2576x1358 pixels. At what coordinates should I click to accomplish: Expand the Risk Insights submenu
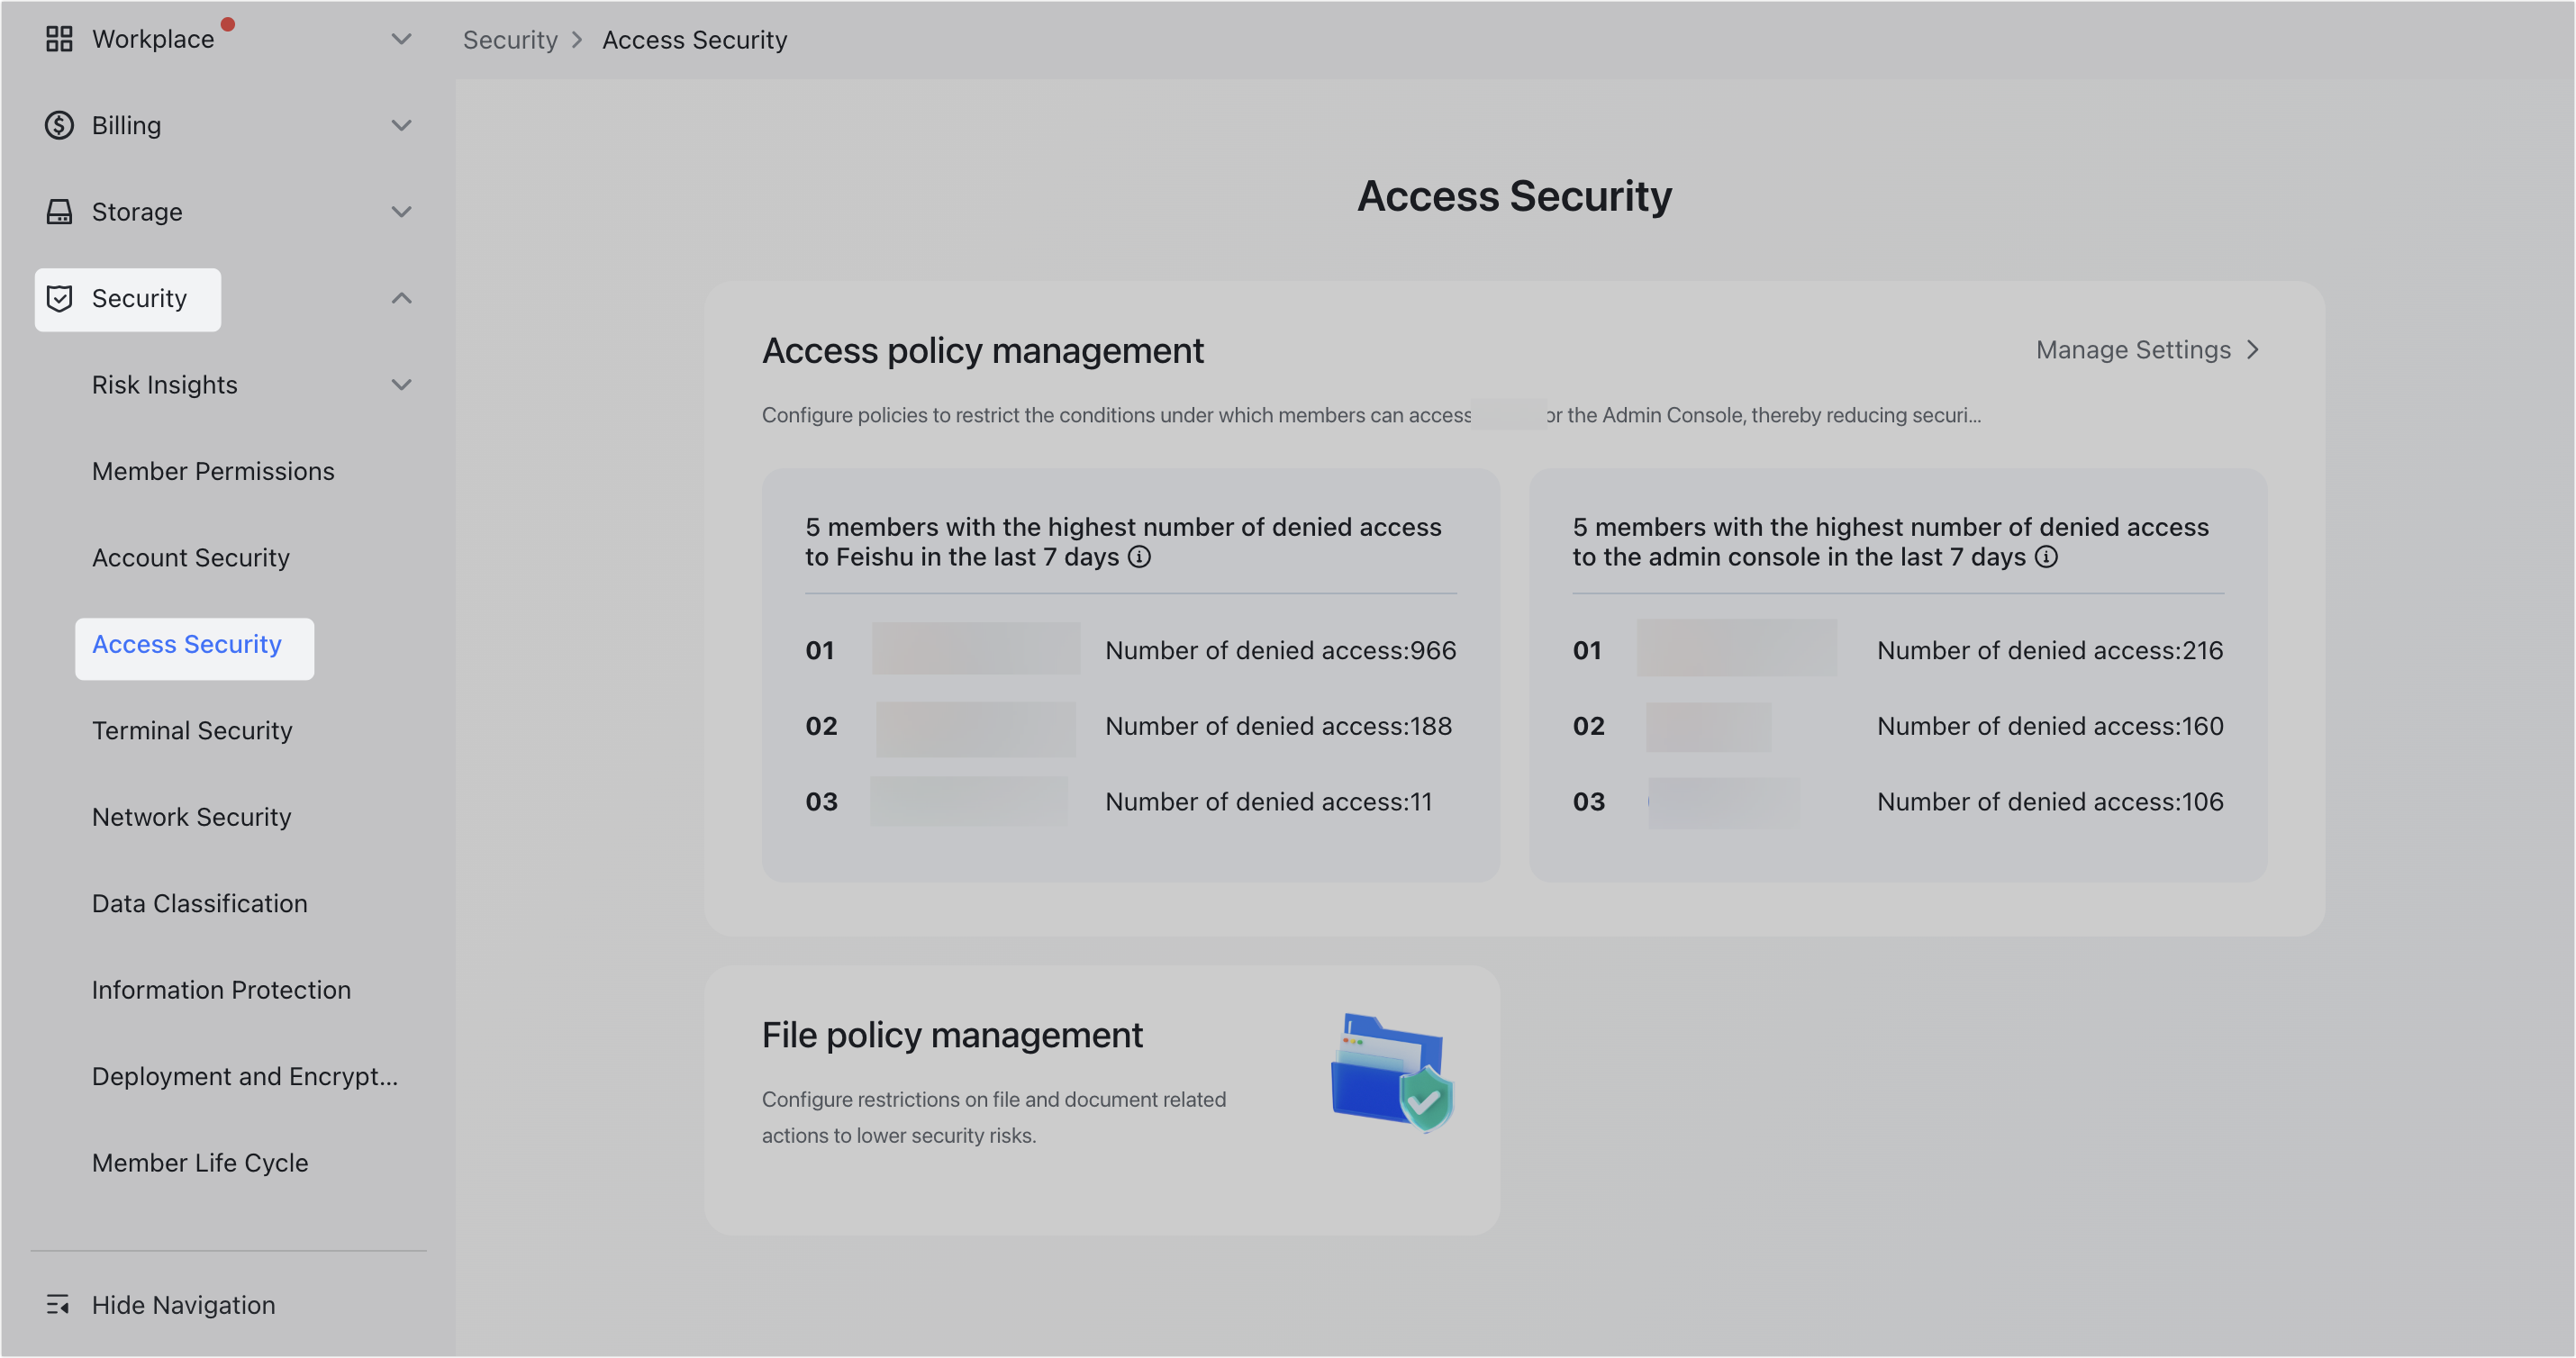pyautogui.click(x=402, y=384)
